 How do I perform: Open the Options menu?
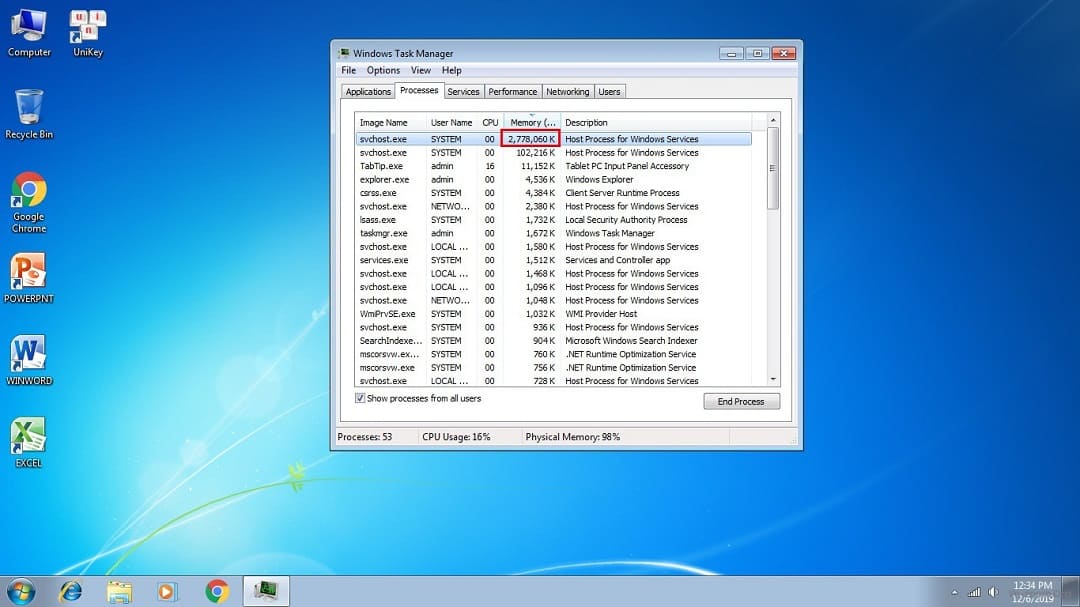[x=383, y=71]
